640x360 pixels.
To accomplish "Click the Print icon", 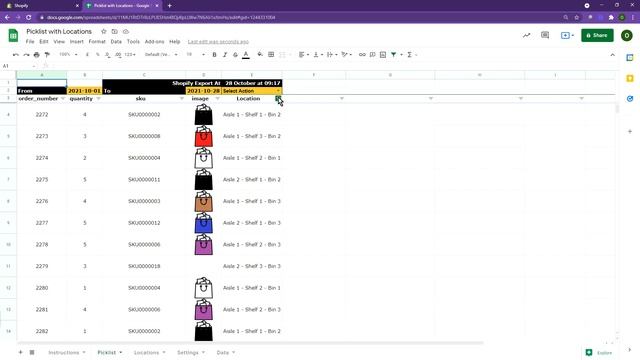I will 37,55.
